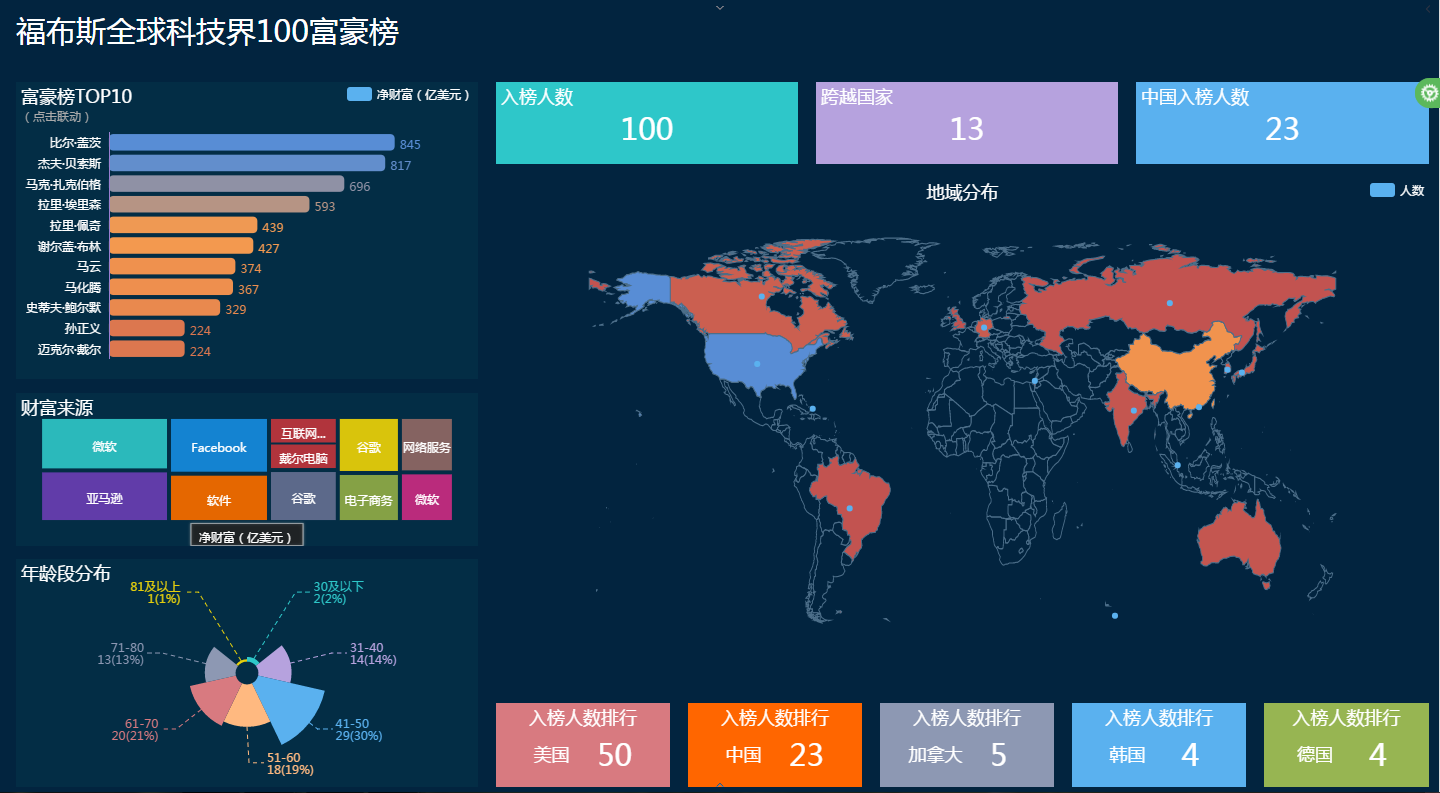This screenshot has height=793, width=1440.
Task: Click the 马克·扎克伯格 bar valued 696
Action: click(x=227, y=184)
